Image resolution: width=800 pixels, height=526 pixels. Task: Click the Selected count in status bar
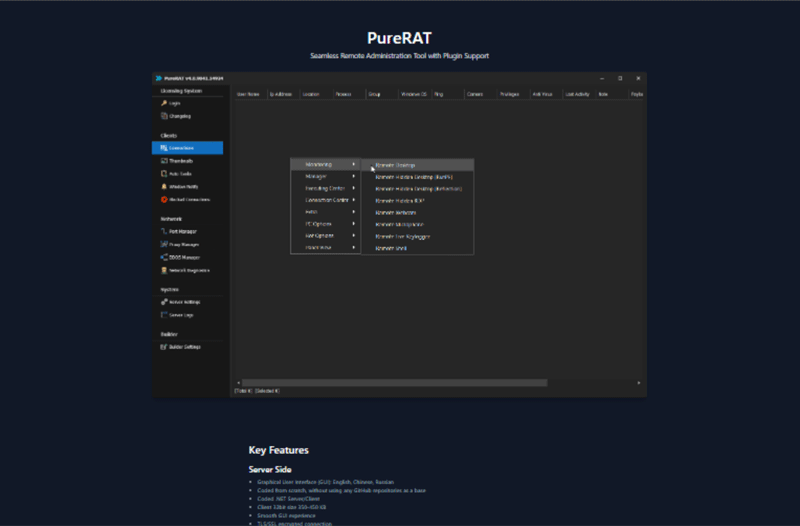point(267,391)
